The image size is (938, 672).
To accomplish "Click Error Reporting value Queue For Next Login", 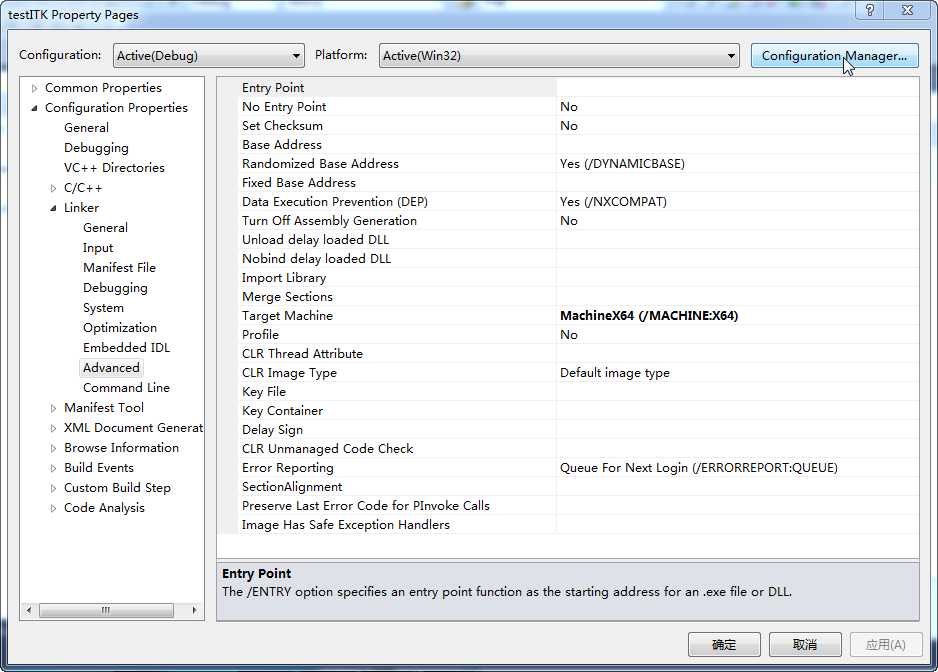I will click(737, 468).
